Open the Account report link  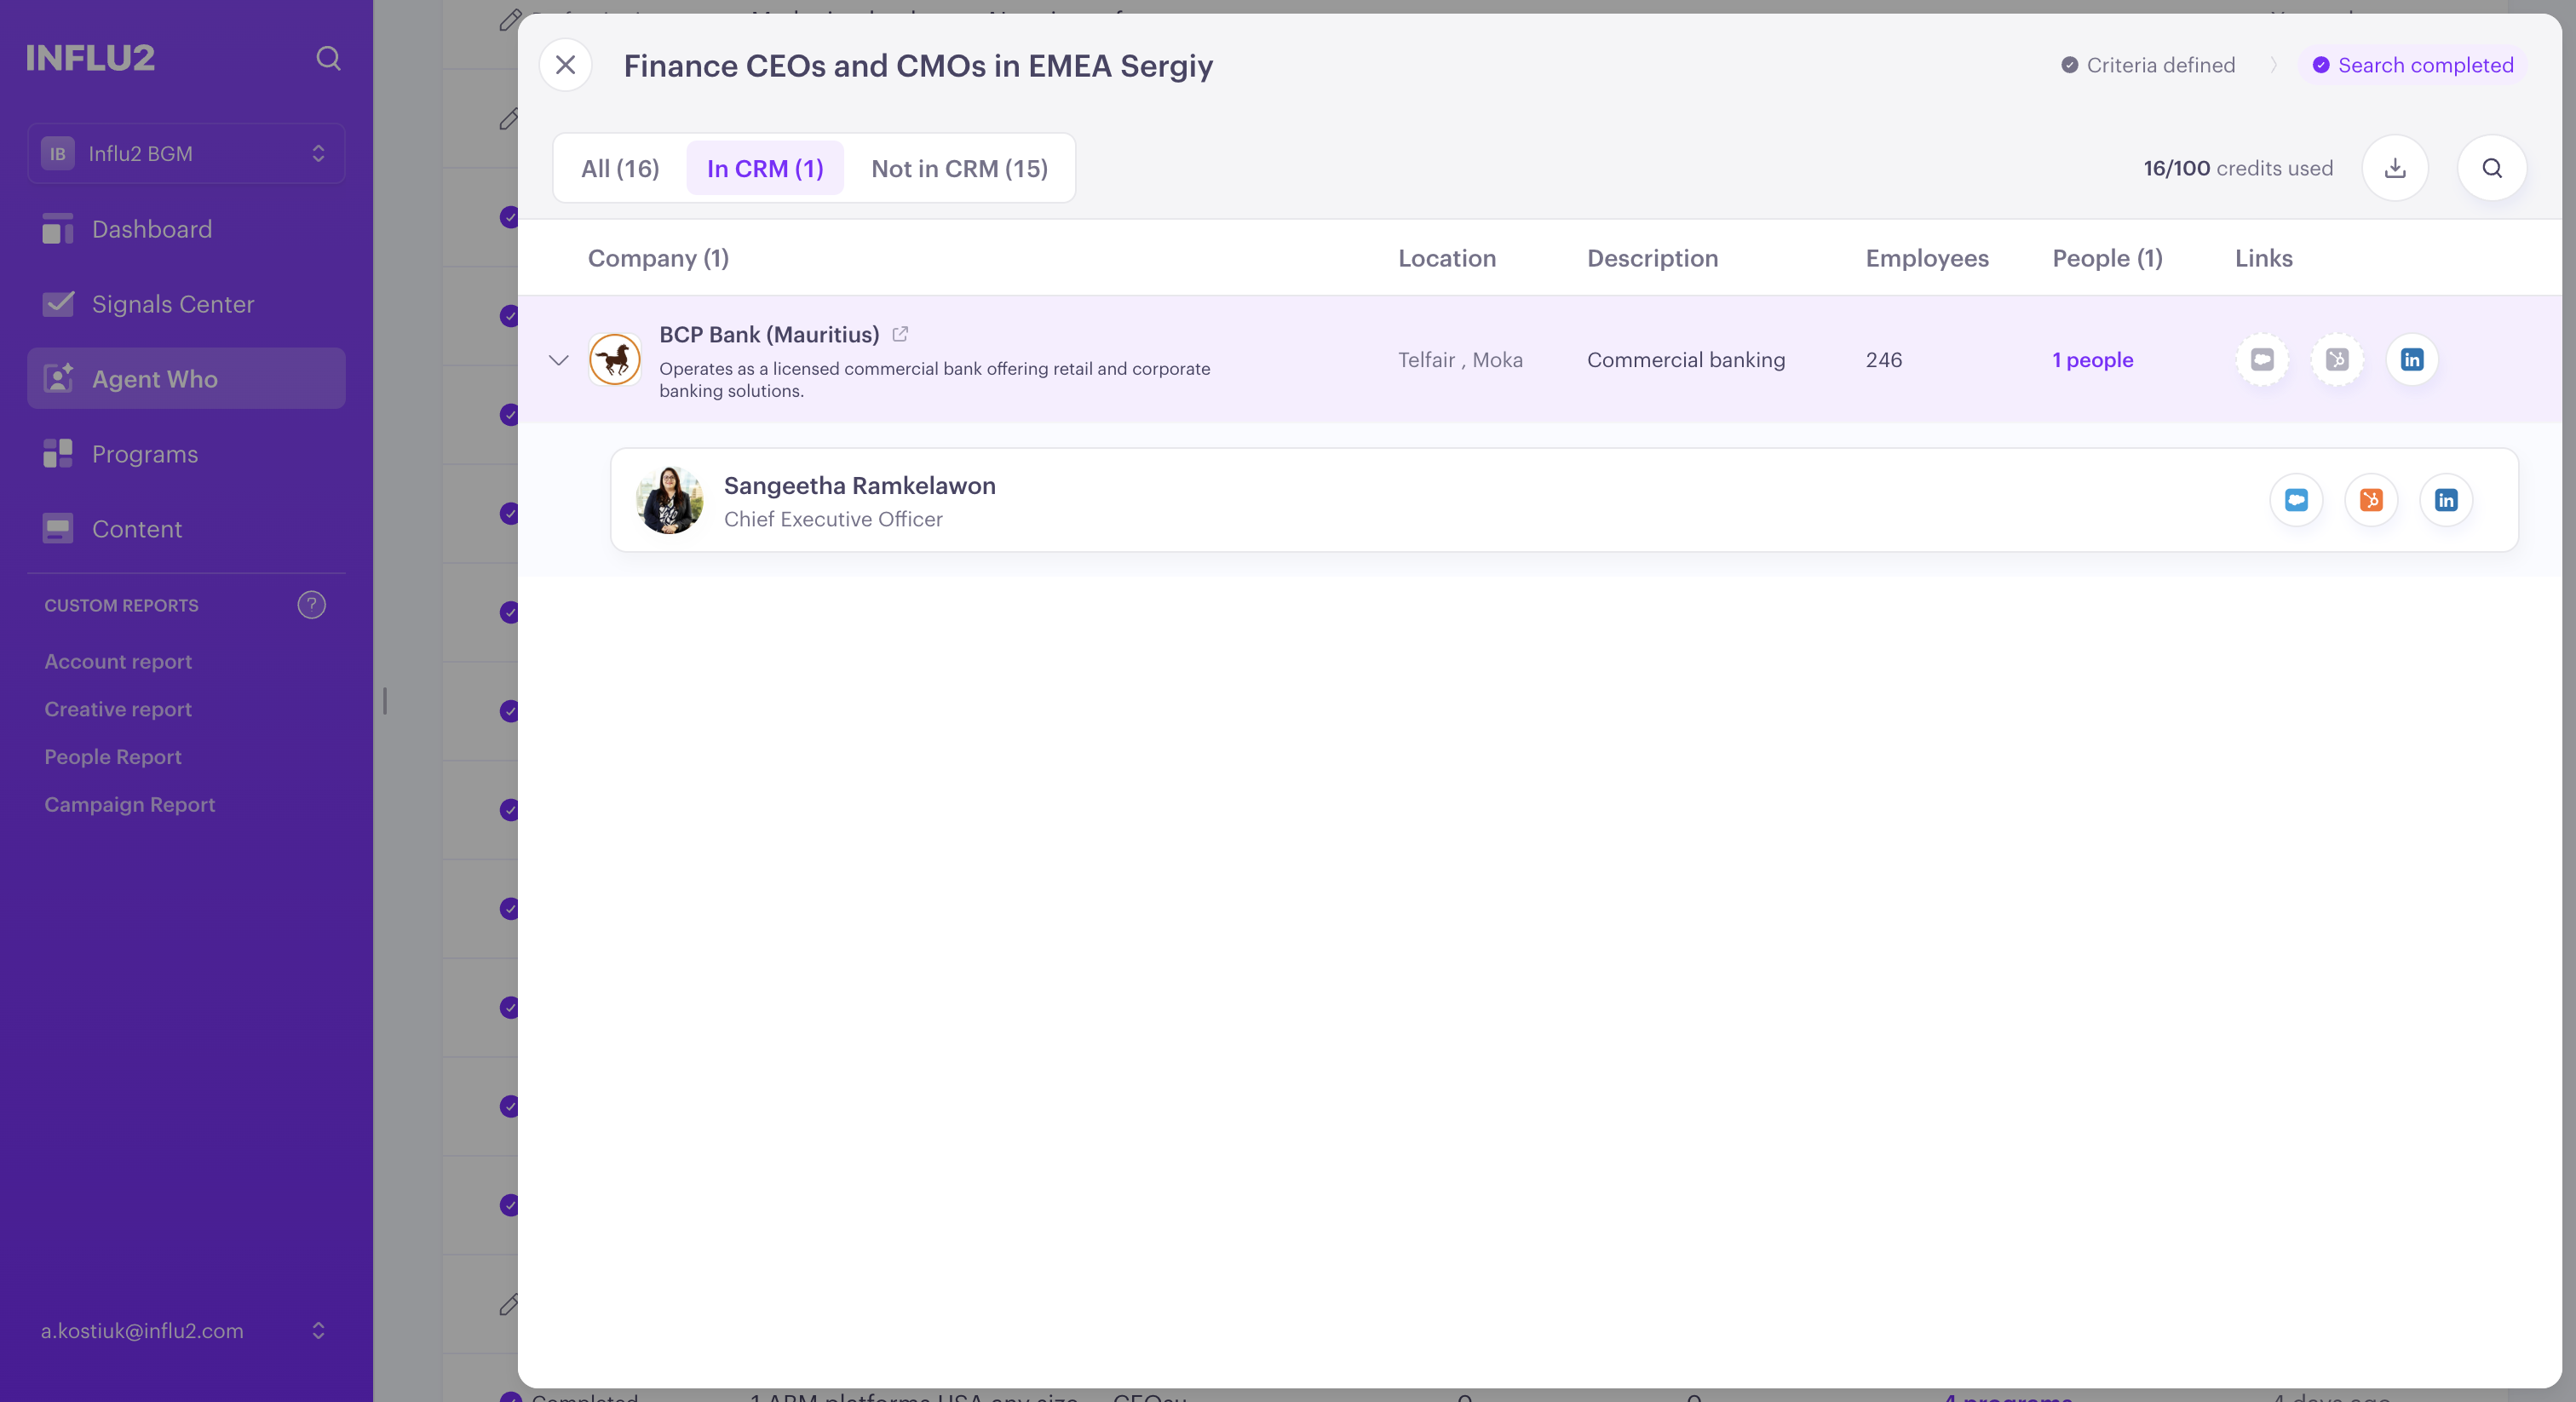(118, 661)
